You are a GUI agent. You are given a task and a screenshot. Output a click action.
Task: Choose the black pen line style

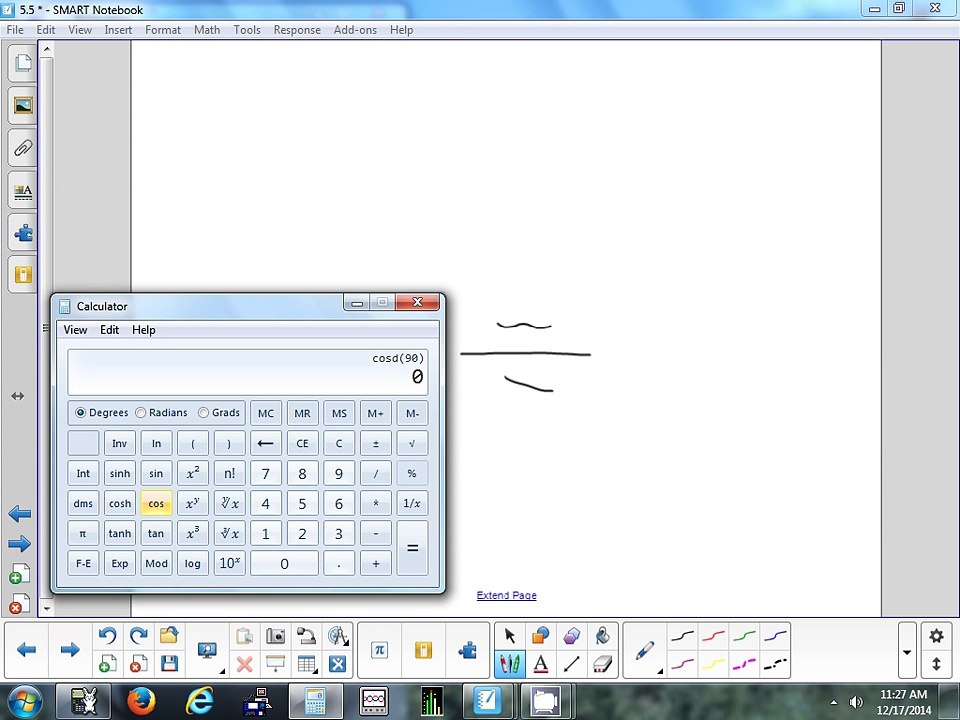(682, 636)
